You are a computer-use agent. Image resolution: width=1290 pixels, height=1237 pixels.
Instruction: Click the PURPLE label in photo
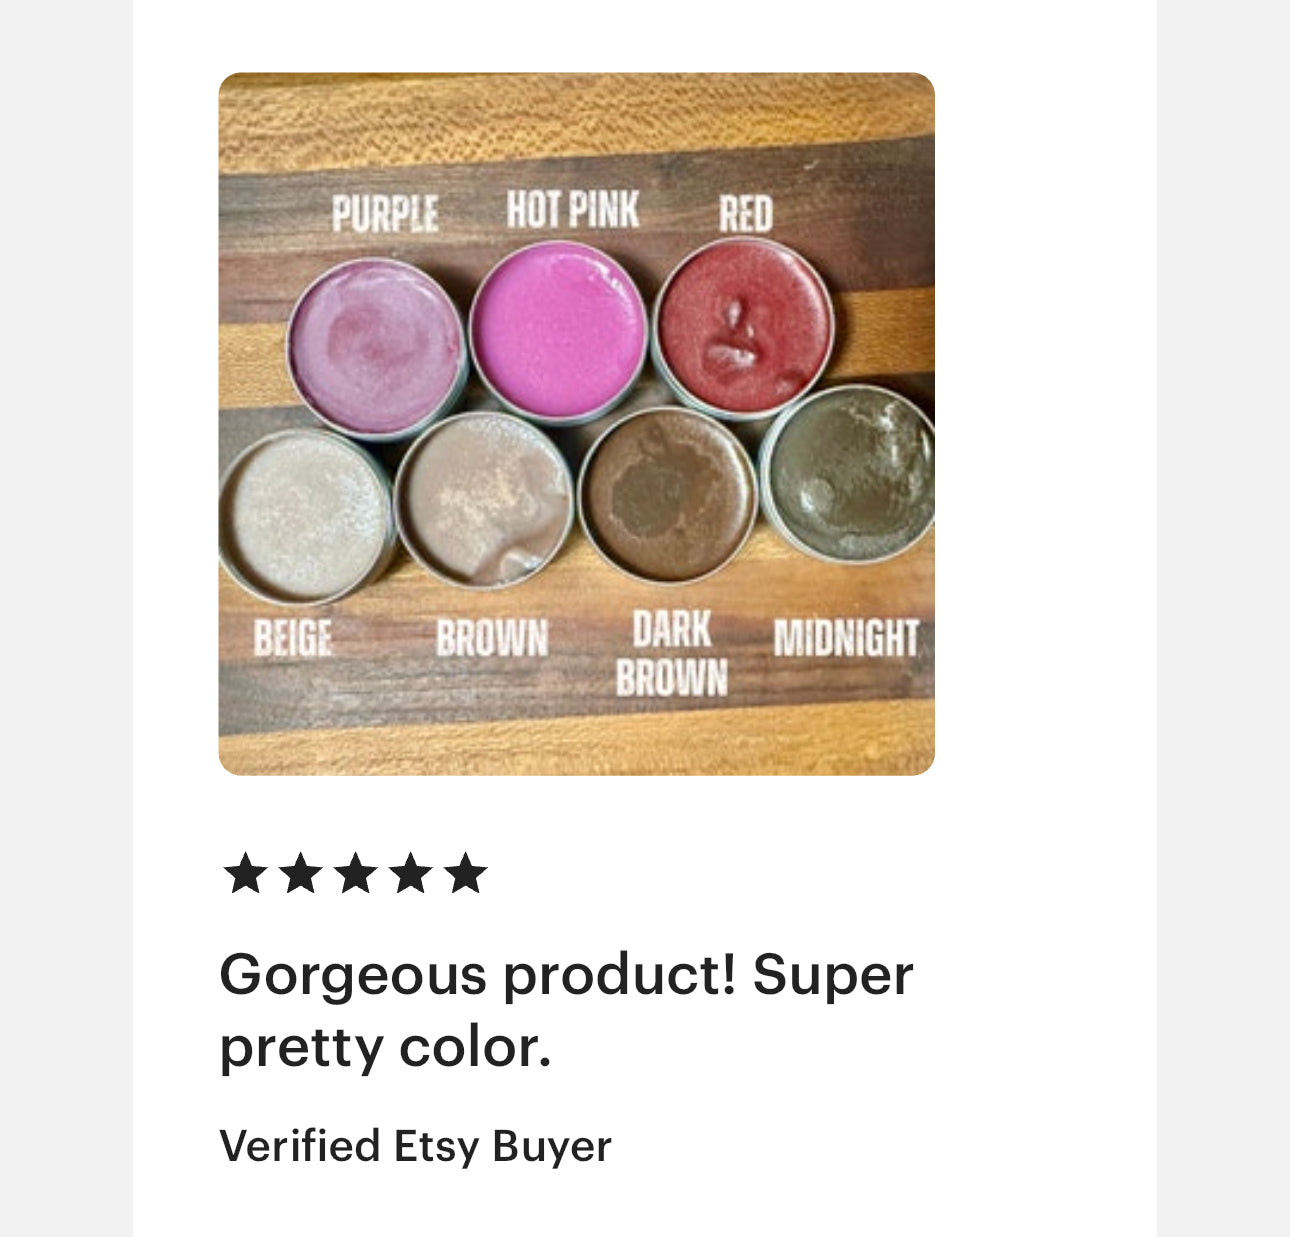point(385,214)
